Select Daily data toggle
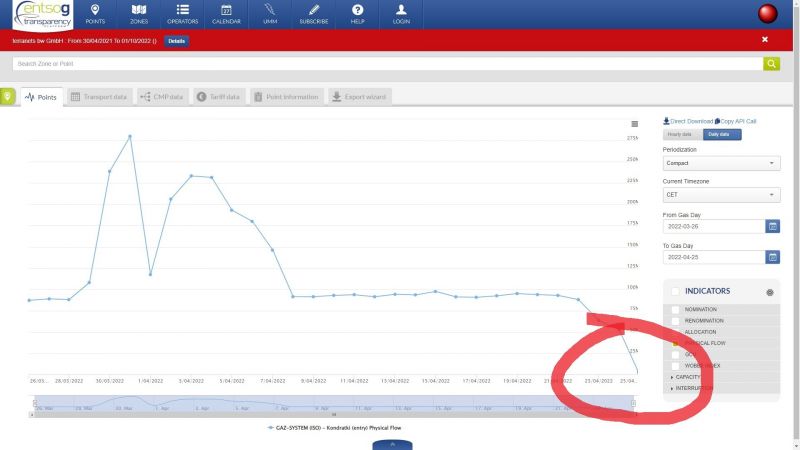 (722, 134)
